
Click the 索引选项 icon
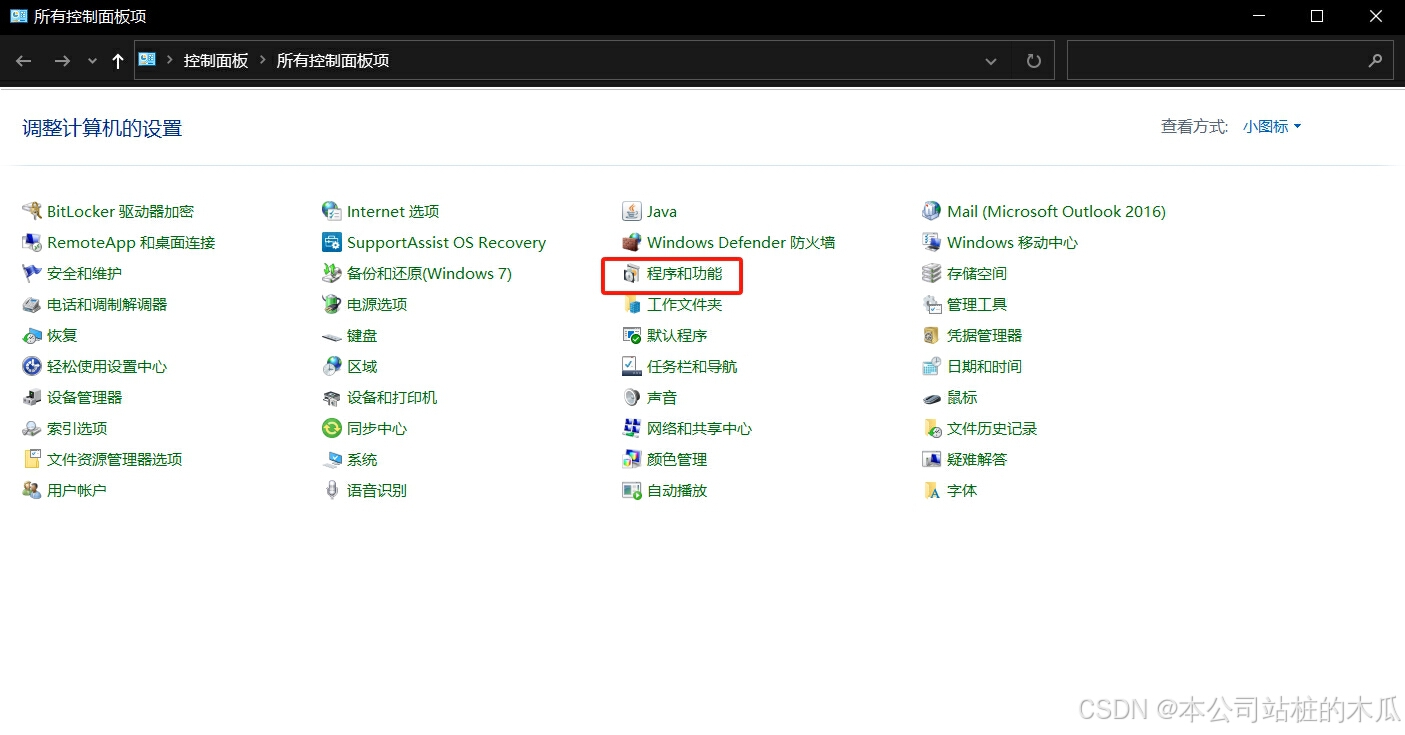31,428
